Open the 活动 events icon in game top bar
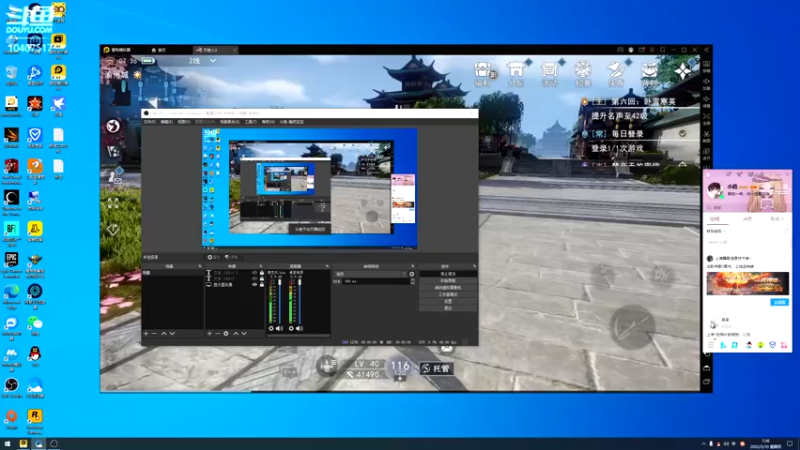The height and width of the screenshot is (450, 800). [x=549, y=74]
